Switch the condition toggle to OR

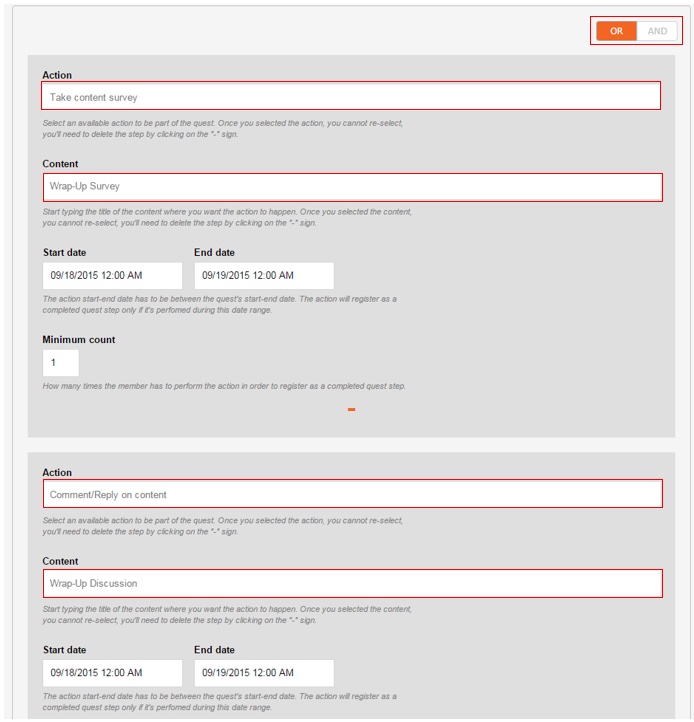(x=616, y=31)
